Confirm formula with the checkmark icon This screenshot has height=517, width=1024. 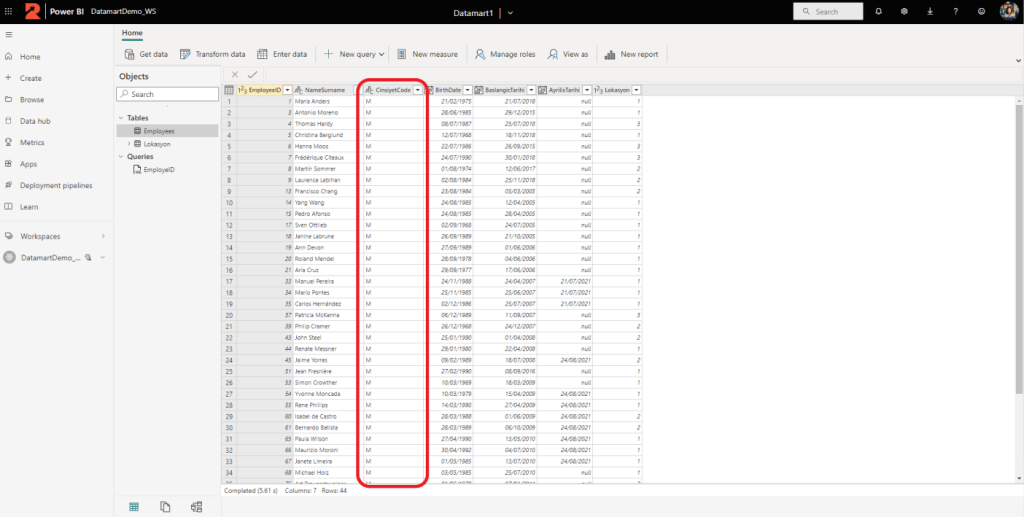252,74
